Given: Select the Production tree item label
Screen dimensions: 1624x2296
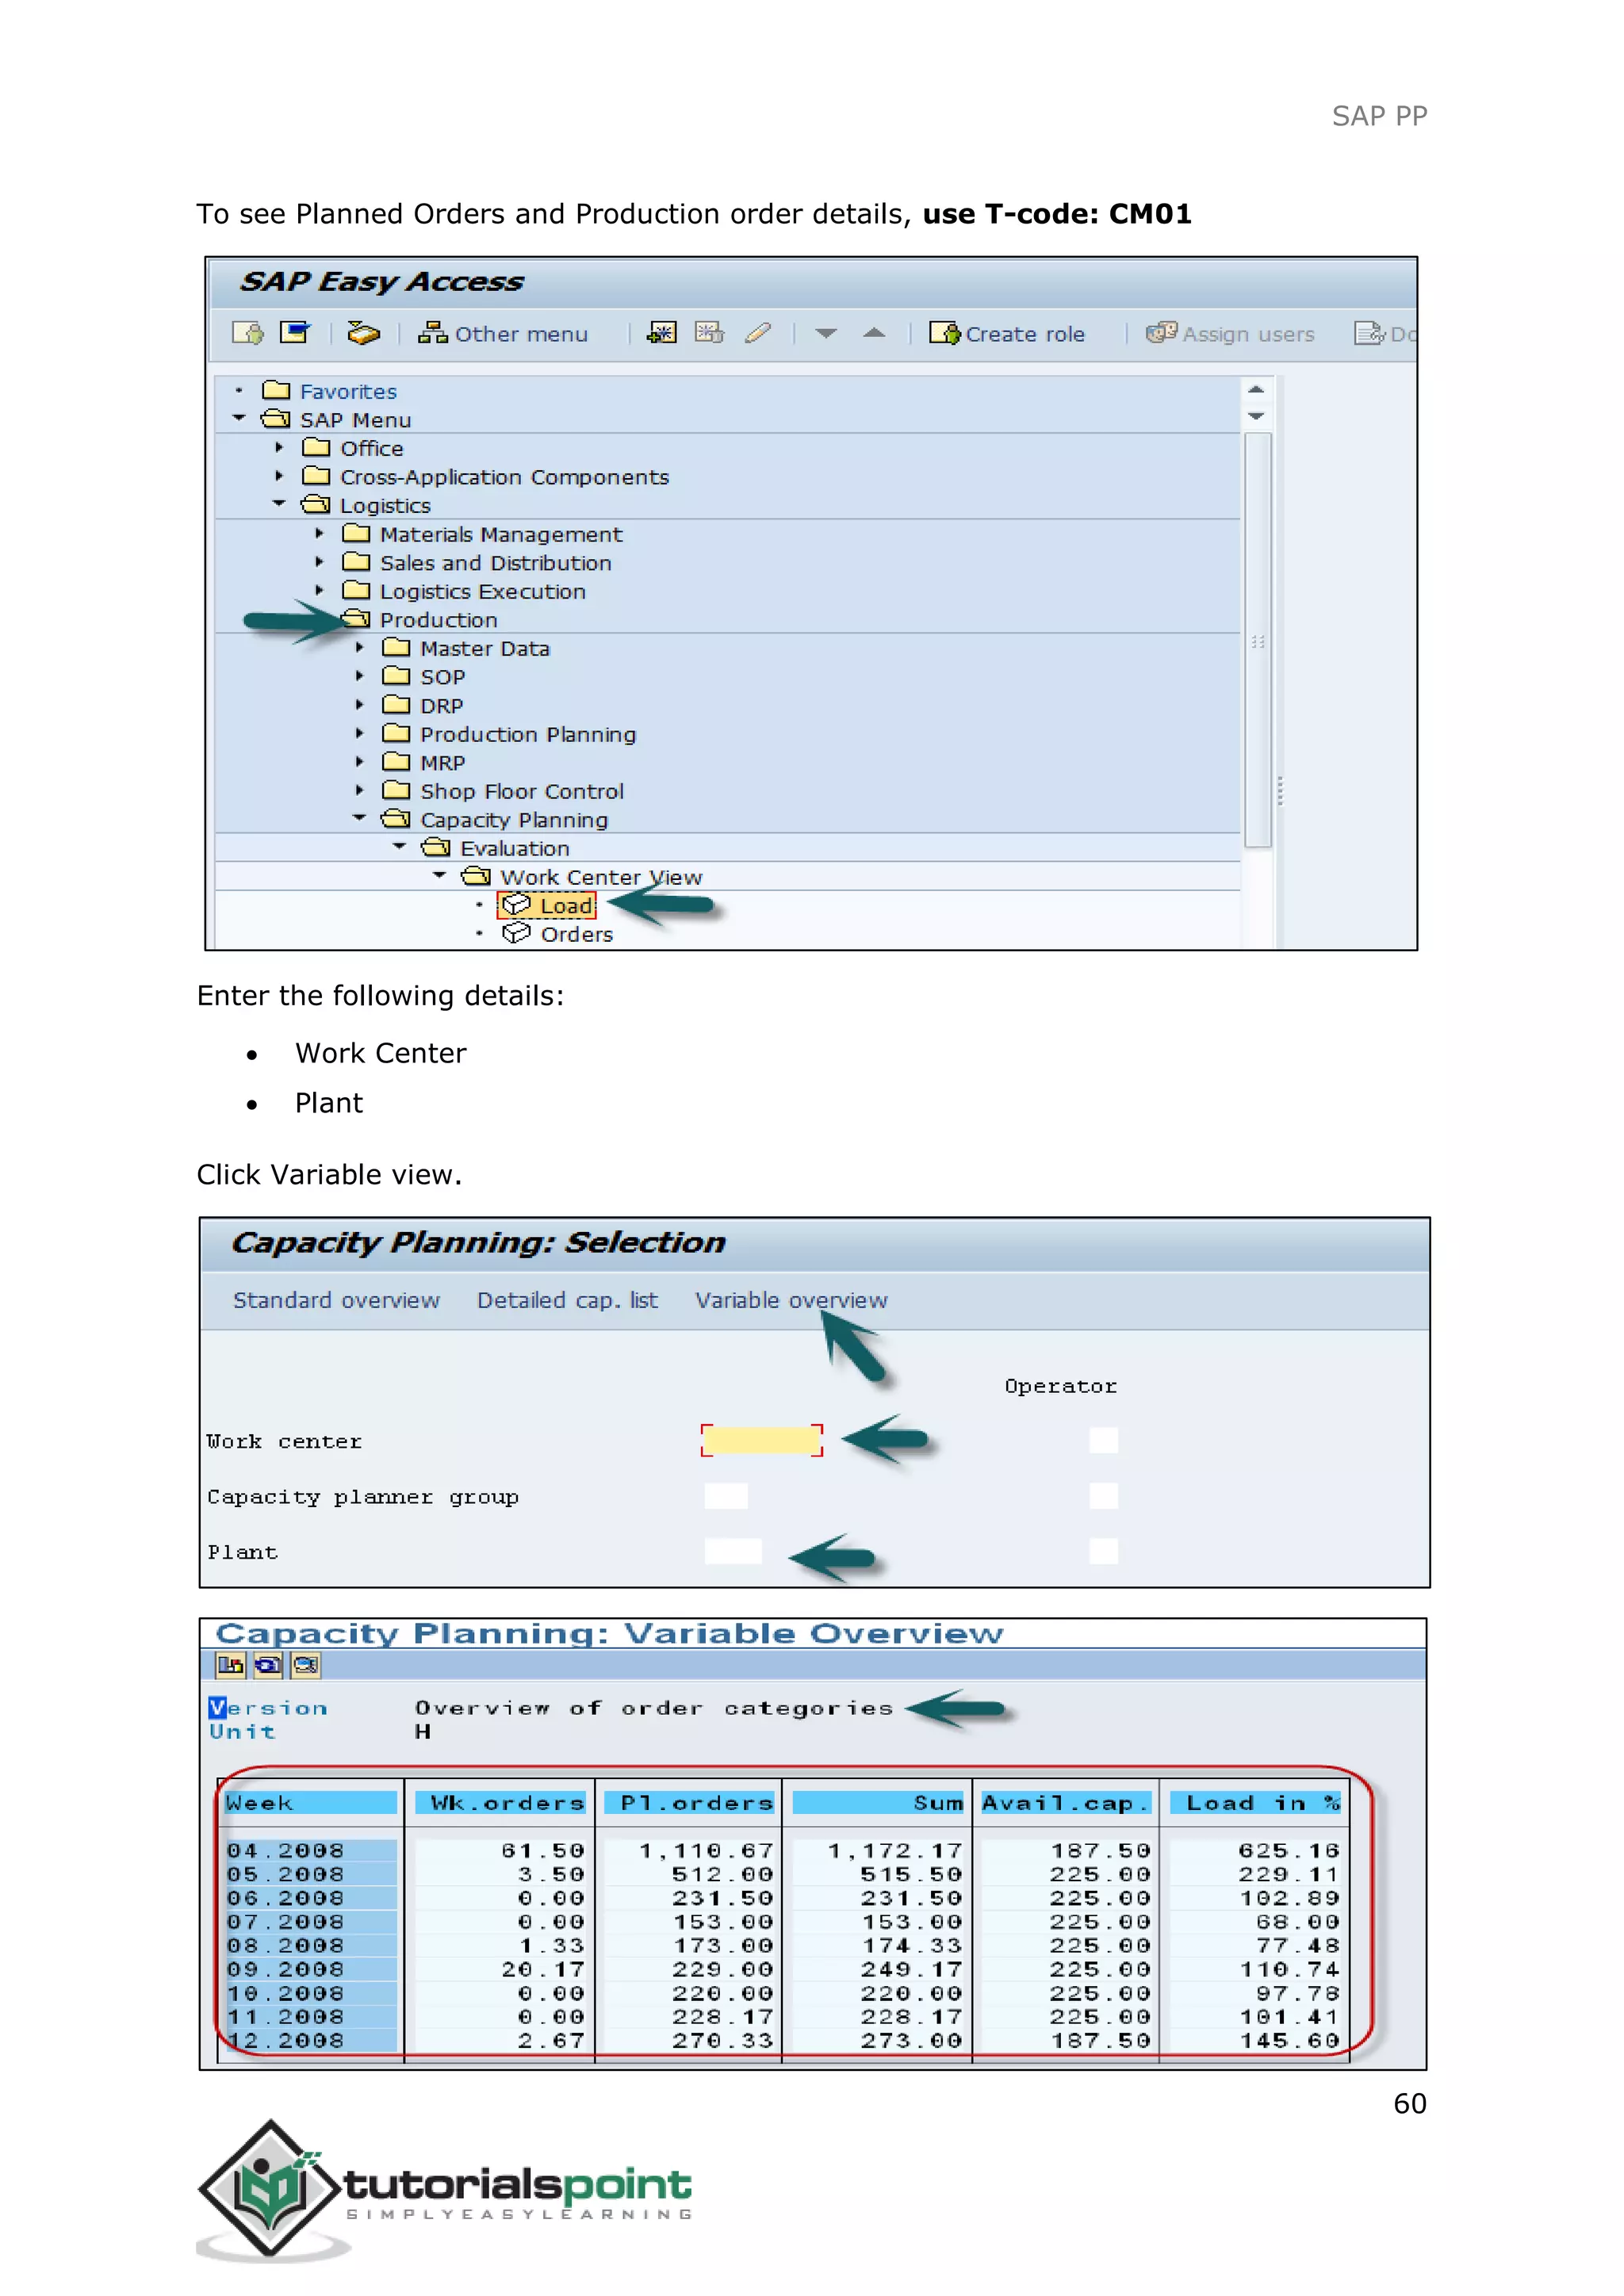Looking at the screenshot, I should 439,620.
